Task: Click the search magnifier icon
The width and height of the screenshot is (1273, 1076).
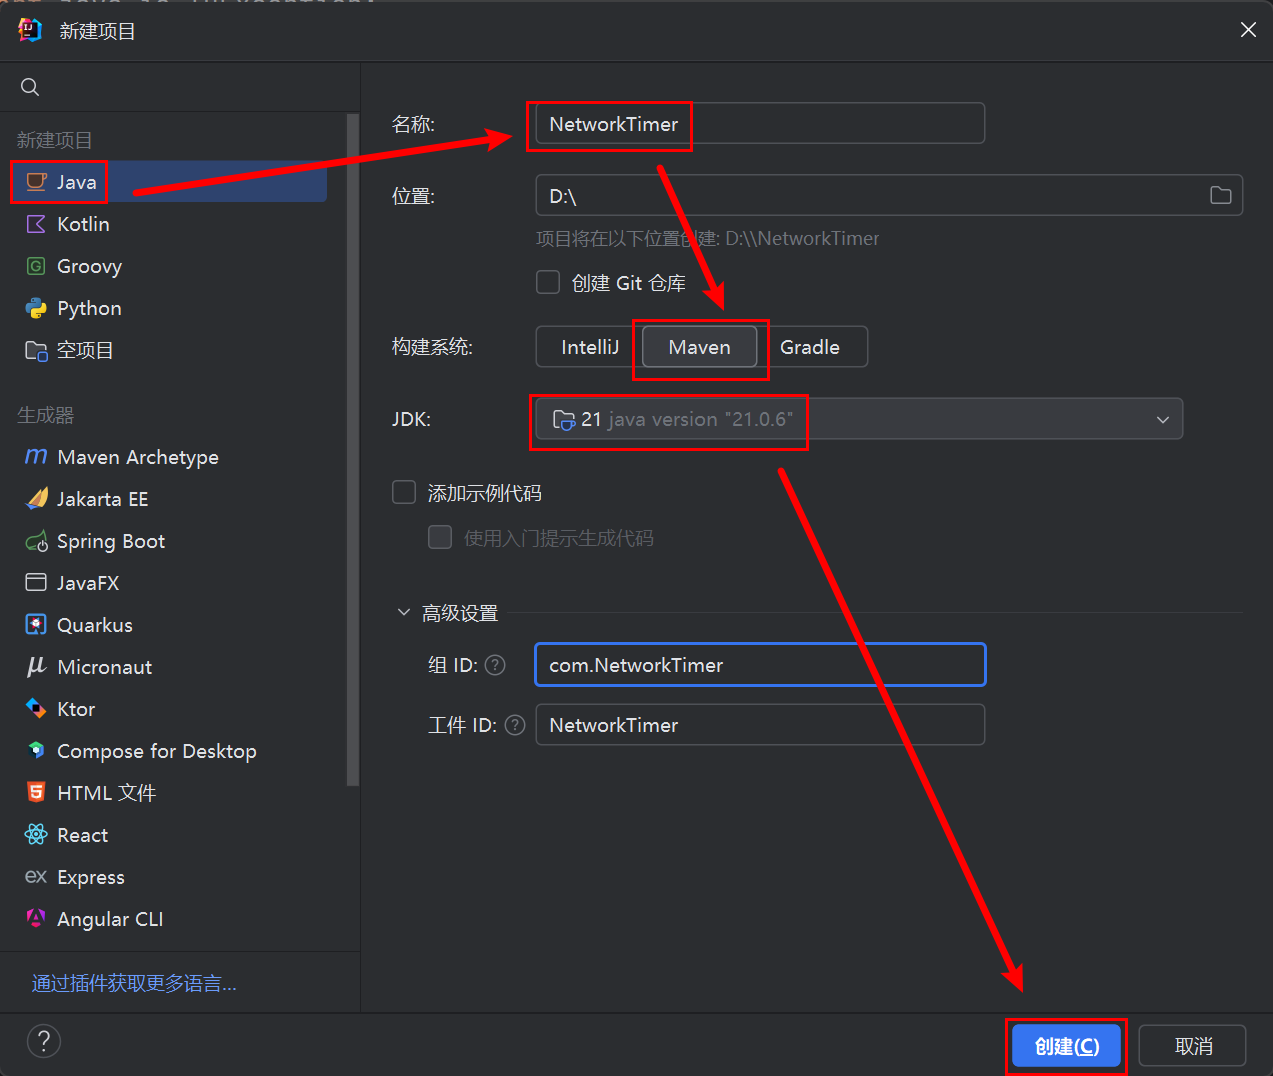Action: point(30,87)
